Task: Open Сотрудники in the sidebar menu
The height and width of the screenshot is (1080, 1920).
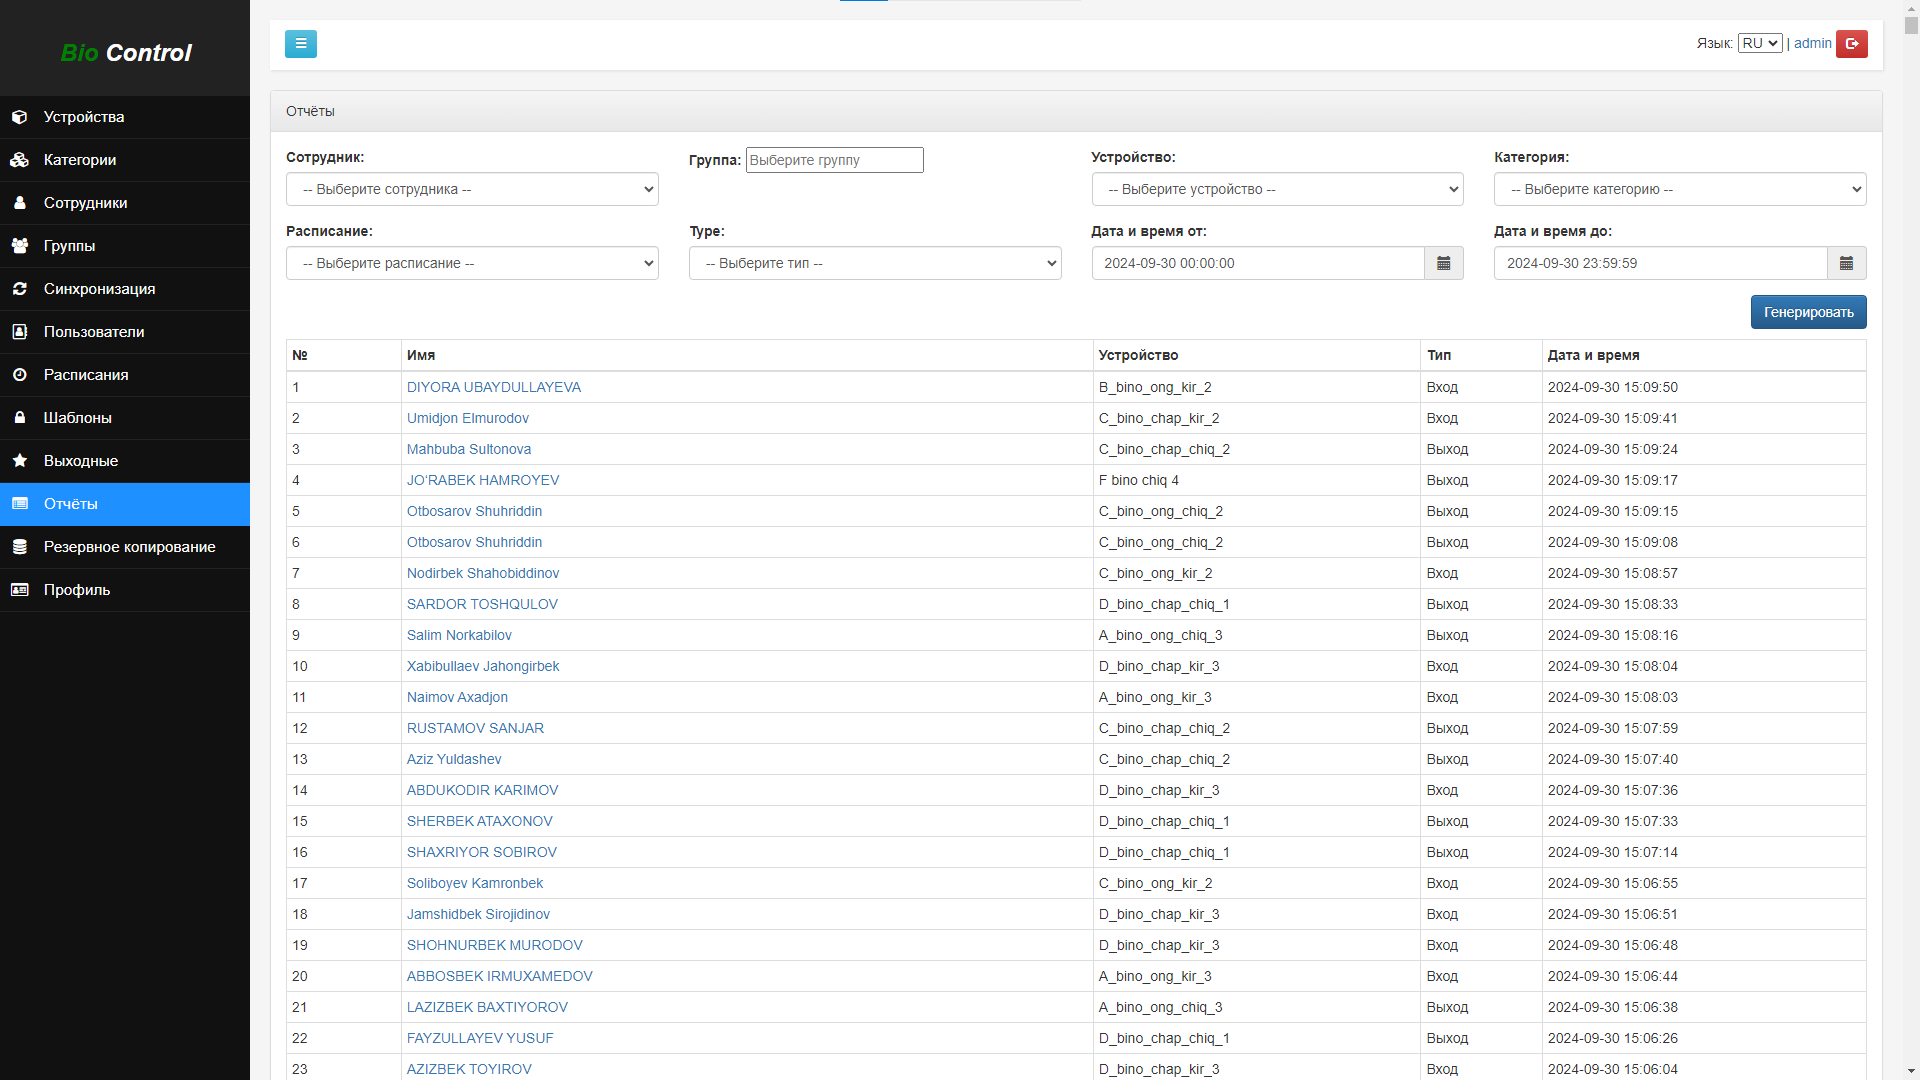Action: coord(125,203)
